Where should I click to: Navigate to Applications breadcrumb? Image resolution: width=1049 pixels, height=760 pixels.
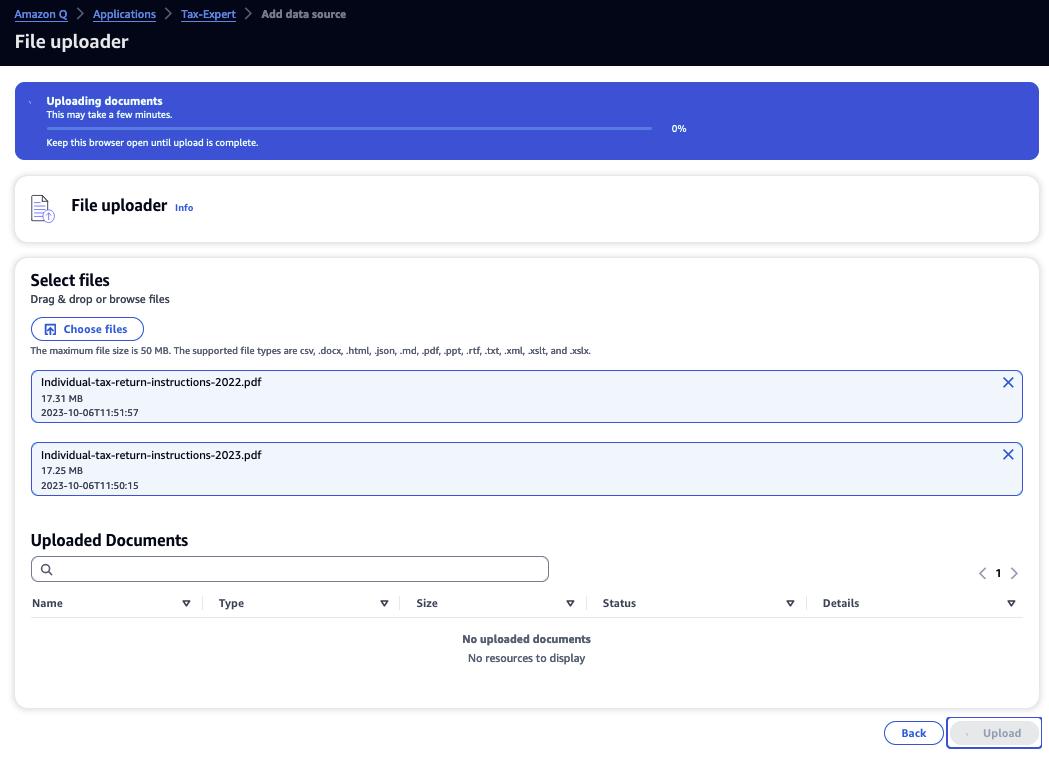click(x=124, y=15)
